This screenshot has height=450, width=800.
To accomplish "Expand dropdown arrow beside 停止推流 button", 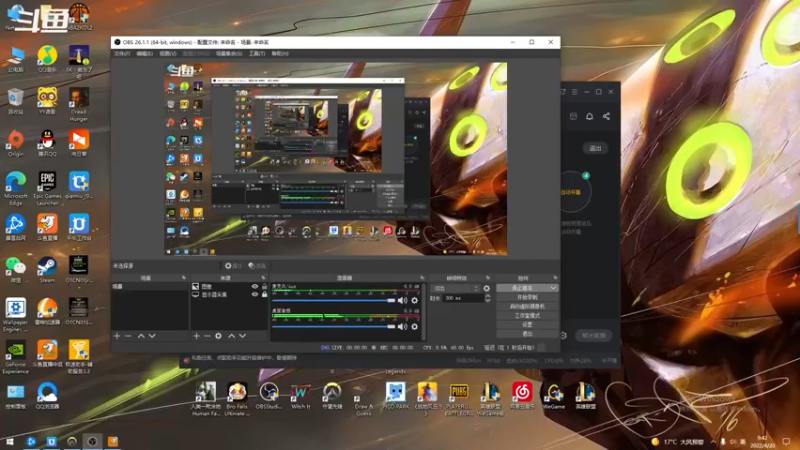I will pos(553,288).
